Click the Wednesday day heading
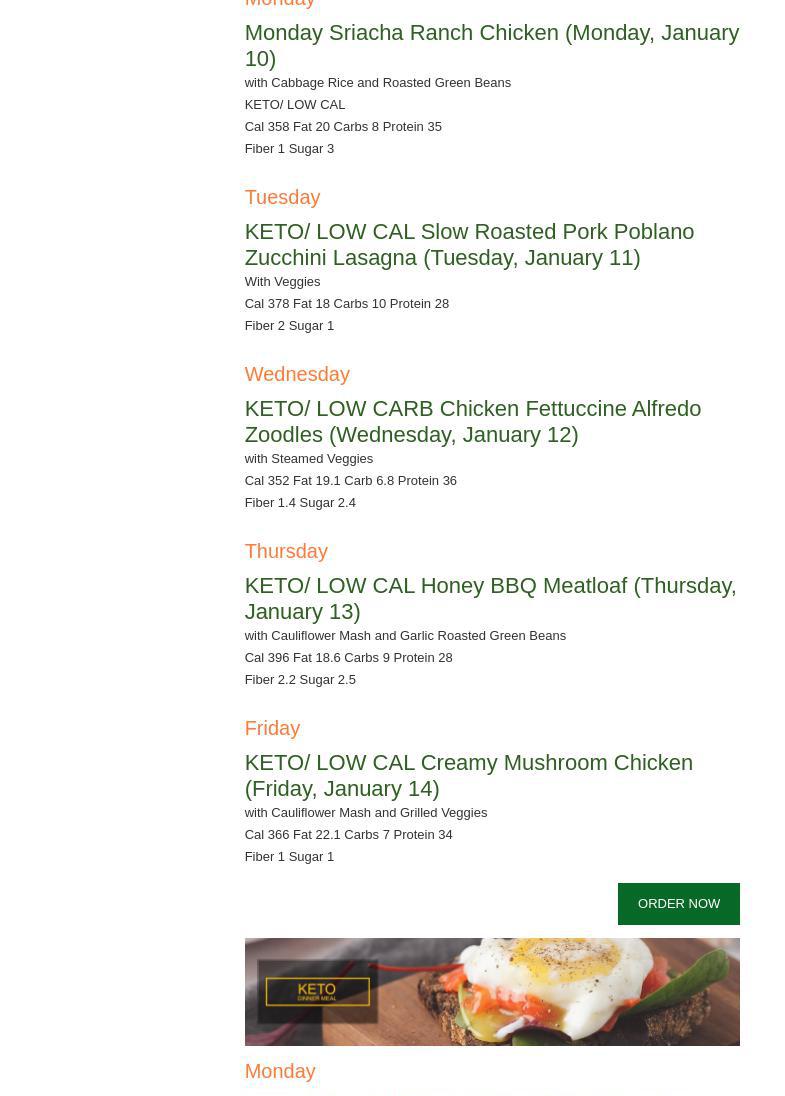The height and width of the screenshot is (1096, 785). tap(297, 374)
